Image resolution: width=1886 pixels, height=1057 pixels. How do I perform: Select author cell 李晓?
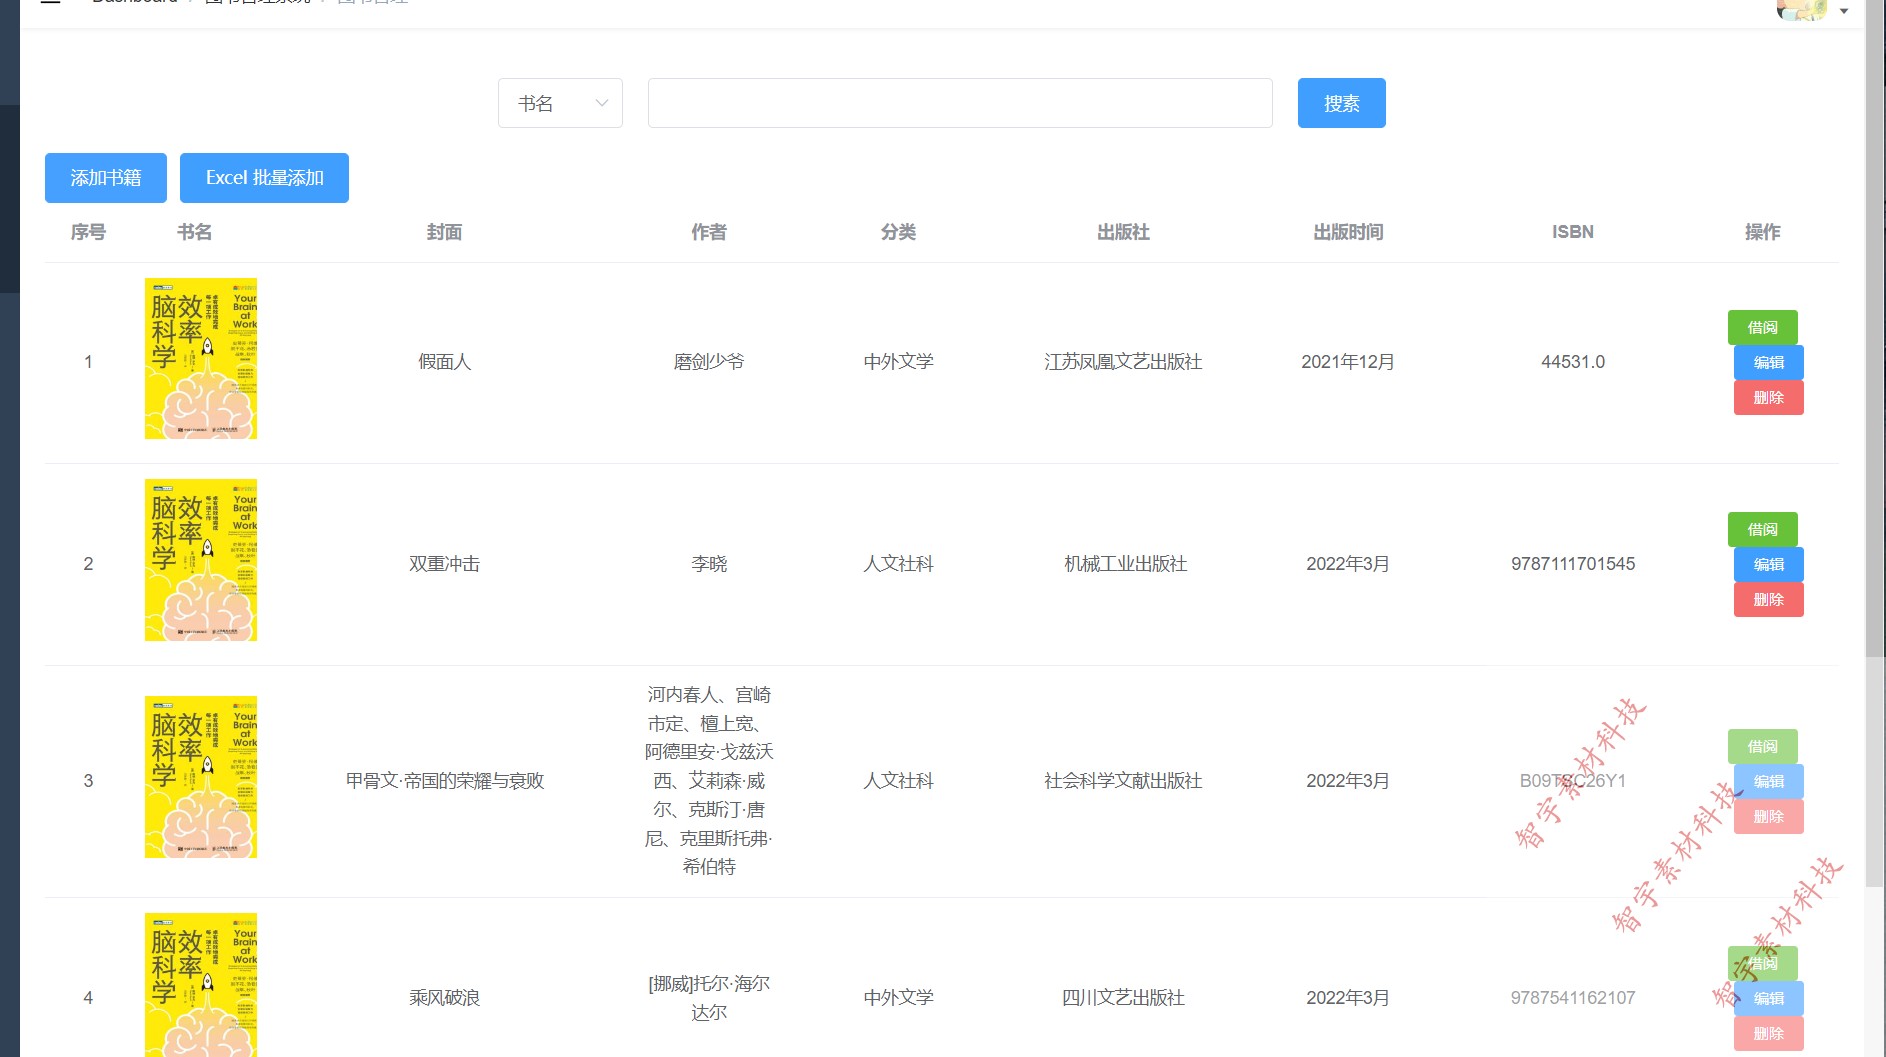[x=709, y=564]
